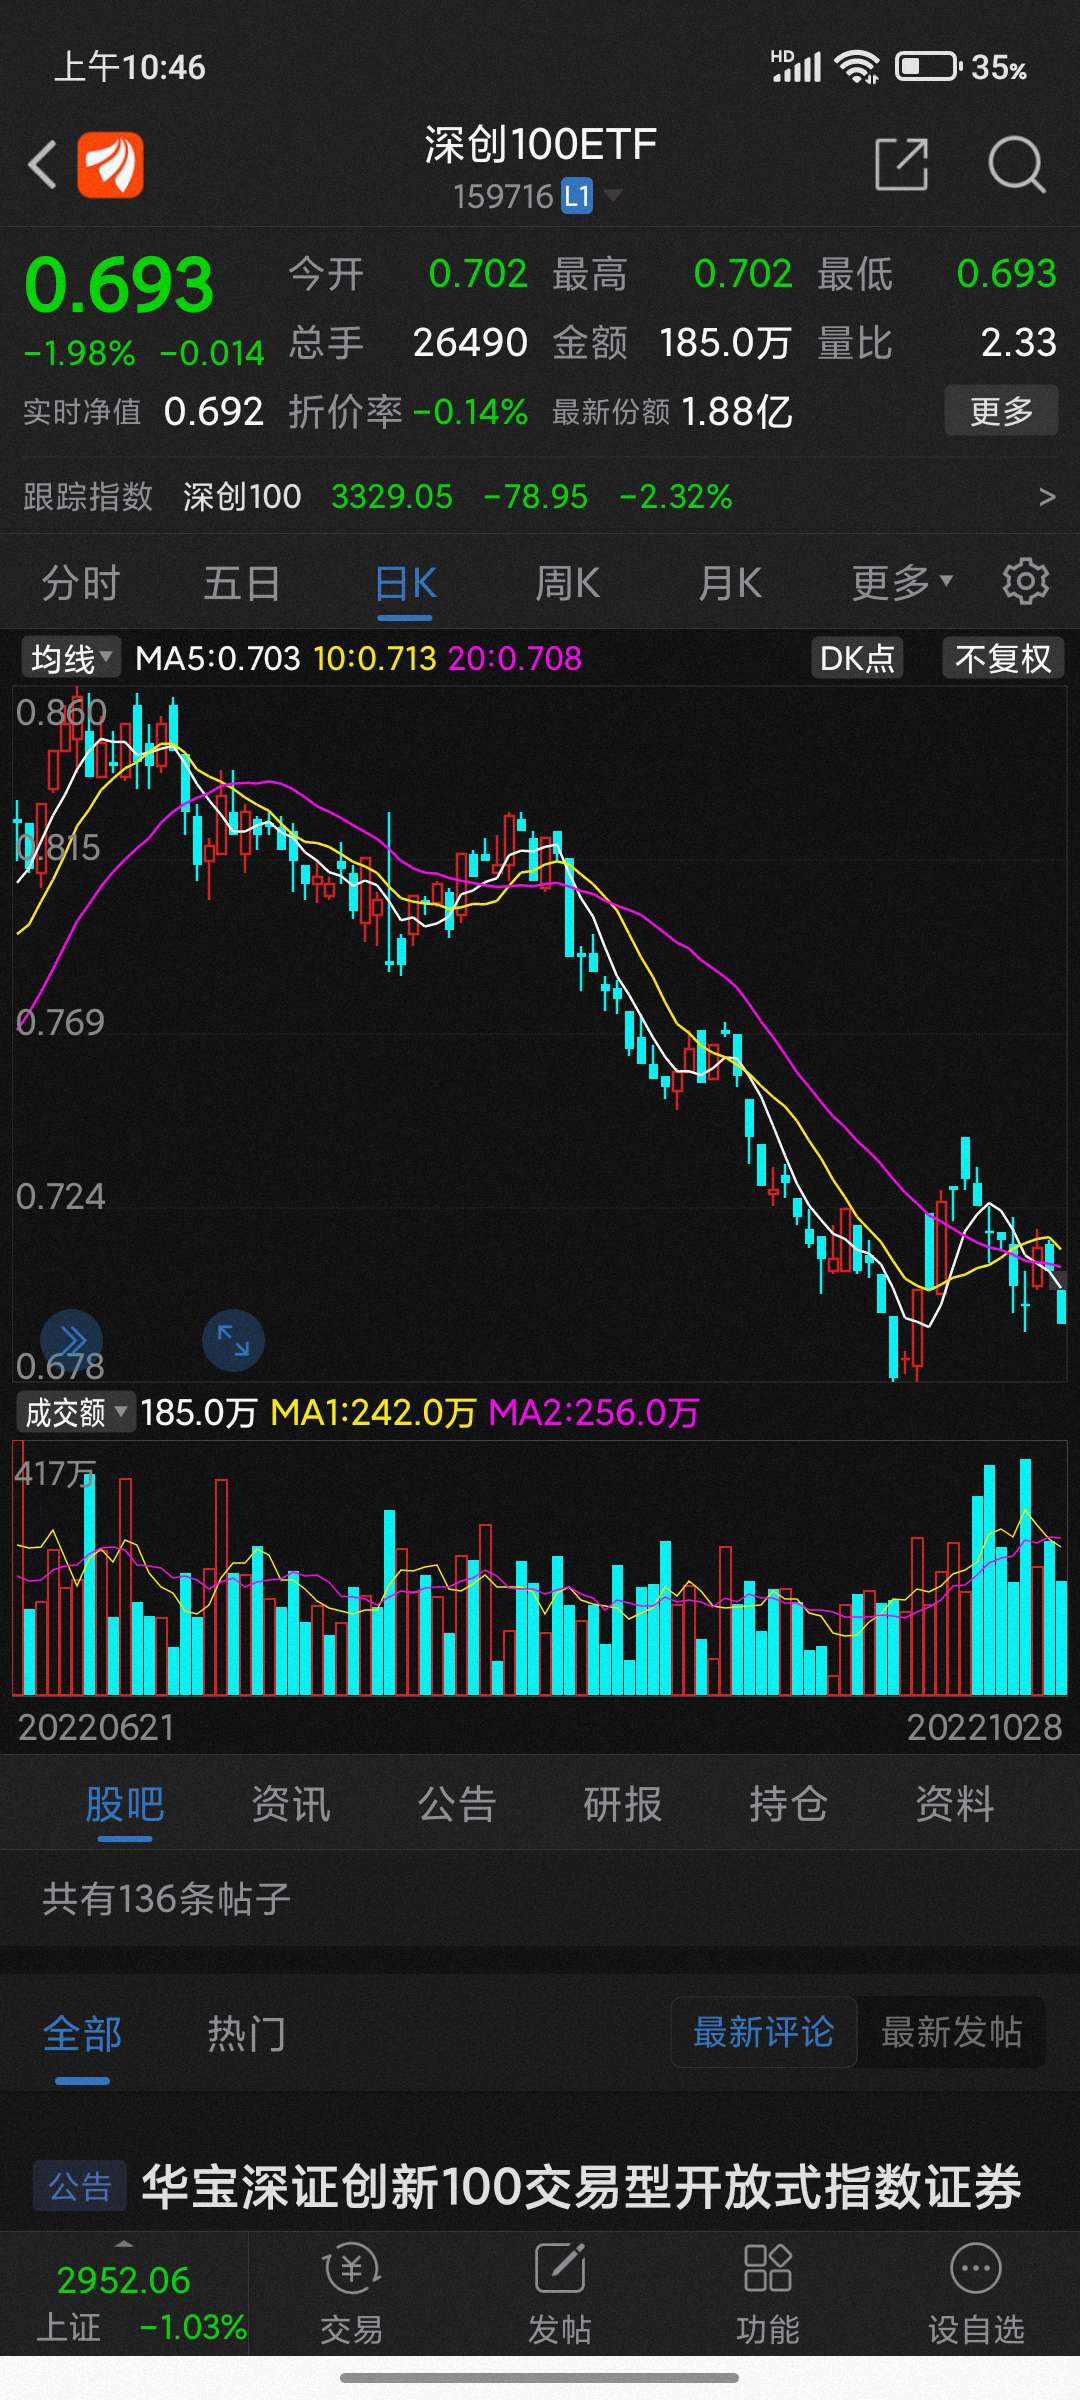Tap the back arrow icon
Screen dimensions: 1080x2400
tap(42, 165)
